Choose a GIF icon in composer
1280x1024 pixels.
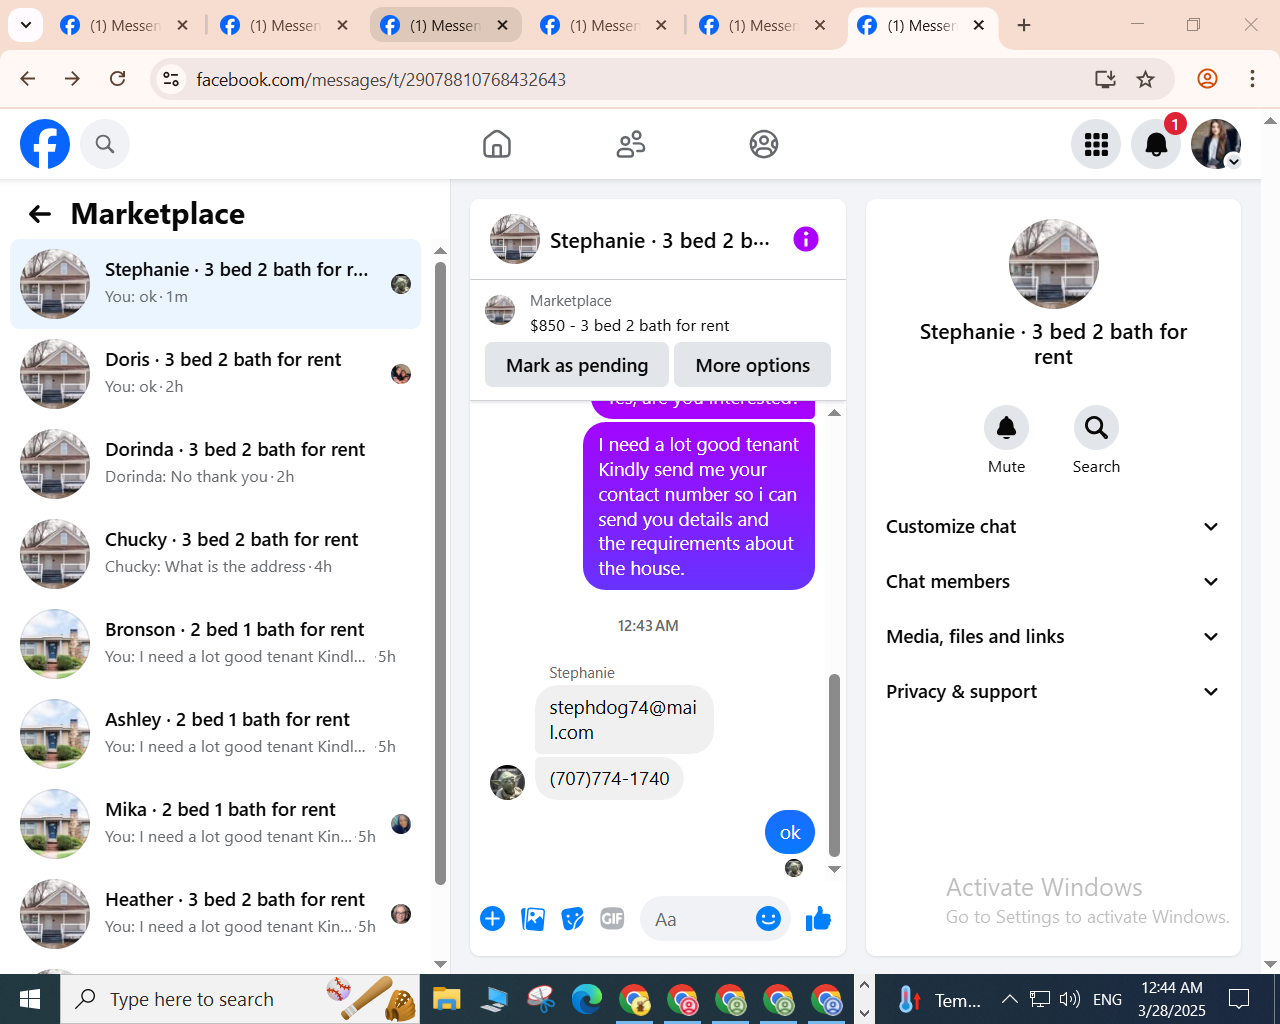[x=612, y=918]
